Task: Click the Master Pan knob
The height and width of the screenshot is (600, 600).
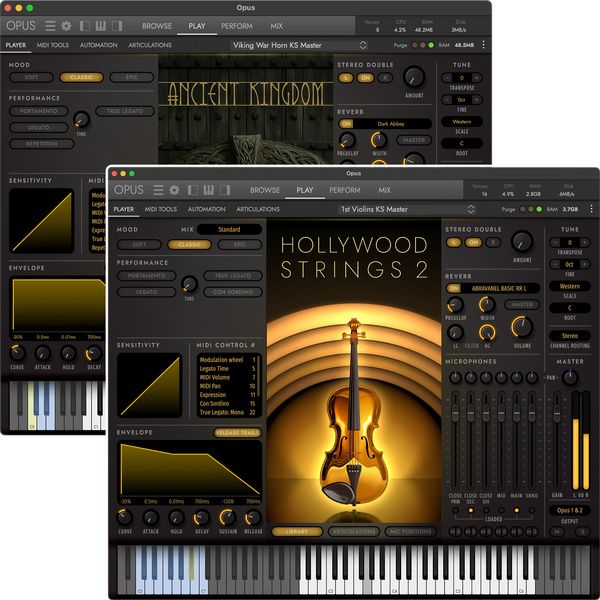Action: click(570, 377)
